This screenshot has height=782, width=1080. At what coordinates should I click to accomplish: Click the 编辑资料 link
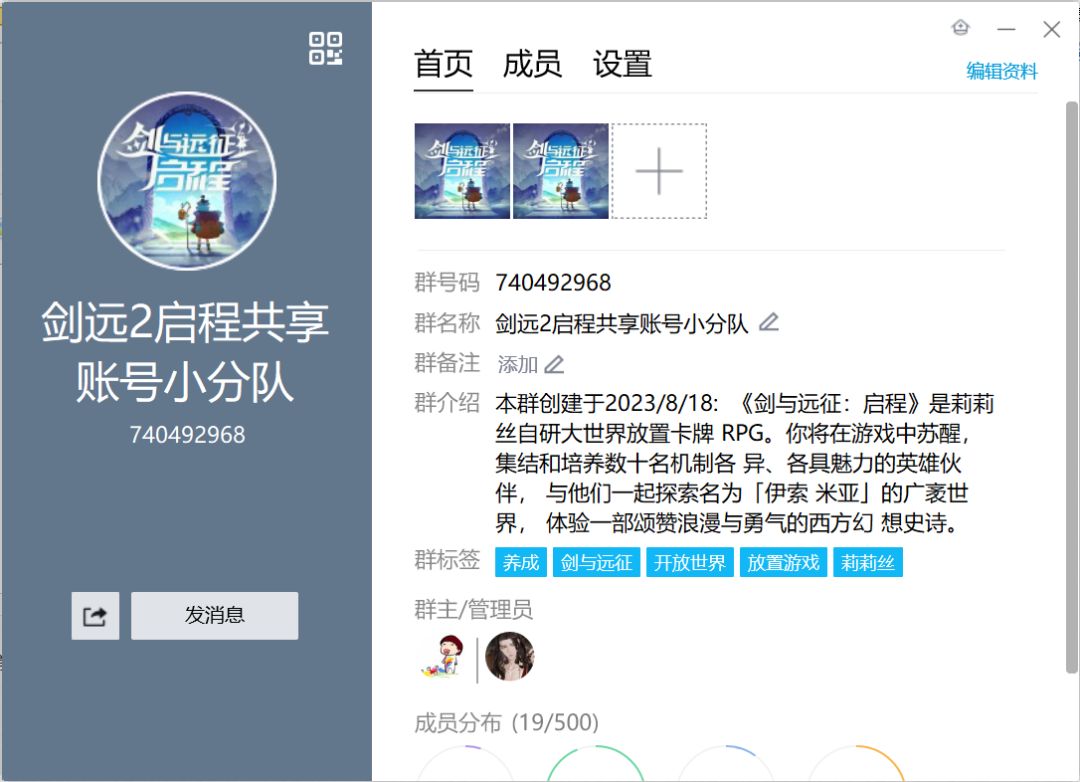point(1001,71)
